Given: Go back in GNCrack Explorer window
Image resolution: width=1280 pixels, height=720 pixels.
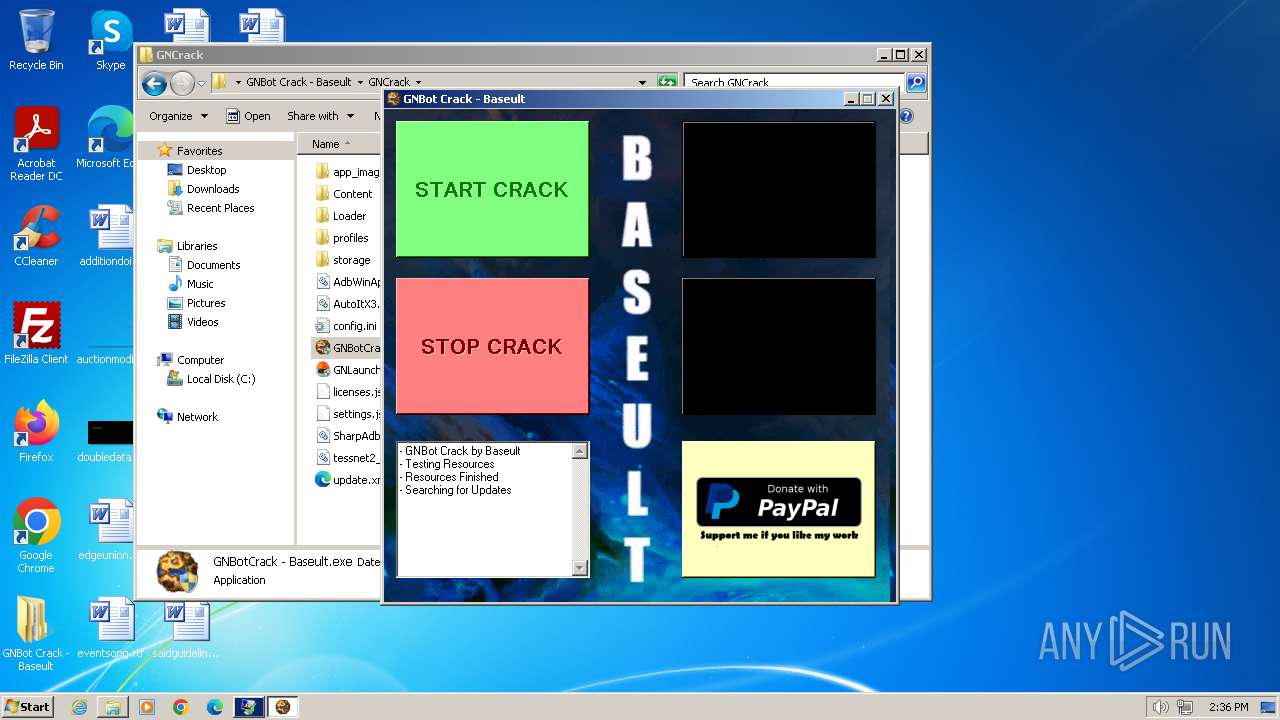Looking at the screenshot, I should (154, 83).
